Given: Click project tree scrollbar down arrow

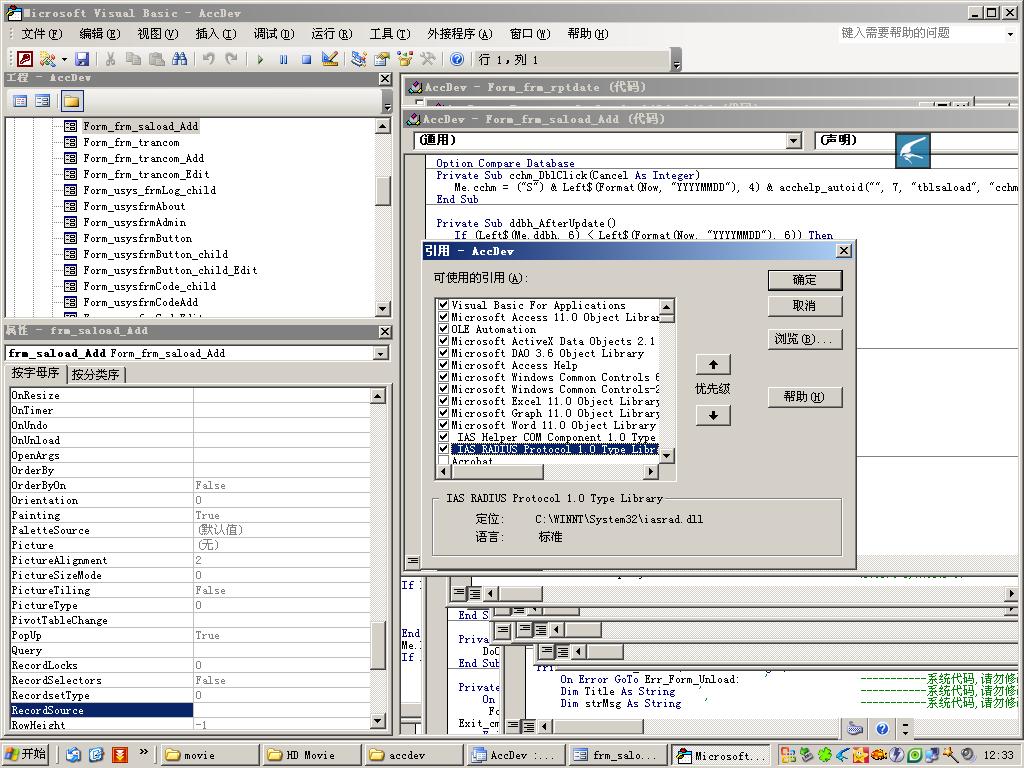Looking at the screenshot, I should [x=383, y=308].
